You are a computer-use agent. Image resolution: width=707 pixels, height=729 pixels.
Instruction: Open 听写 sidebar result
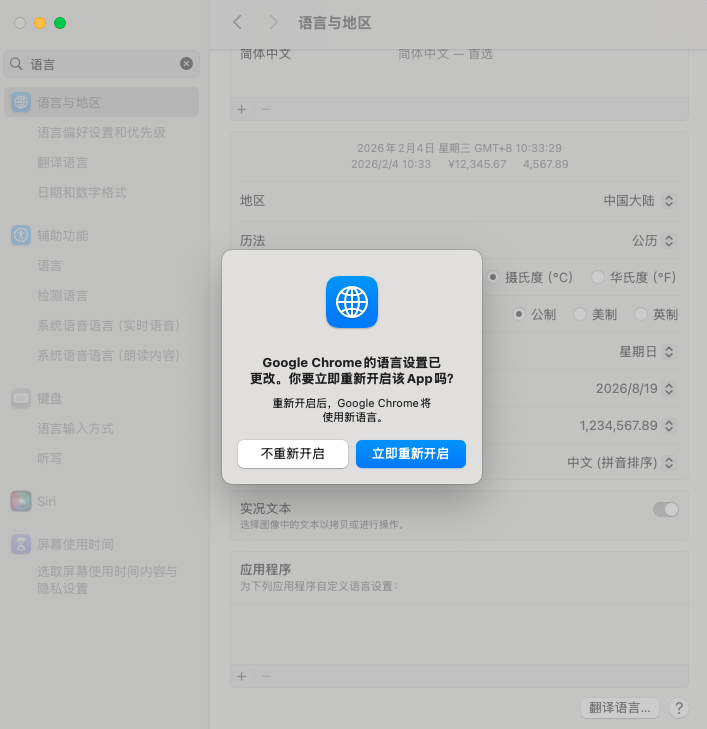coord(50,458)
